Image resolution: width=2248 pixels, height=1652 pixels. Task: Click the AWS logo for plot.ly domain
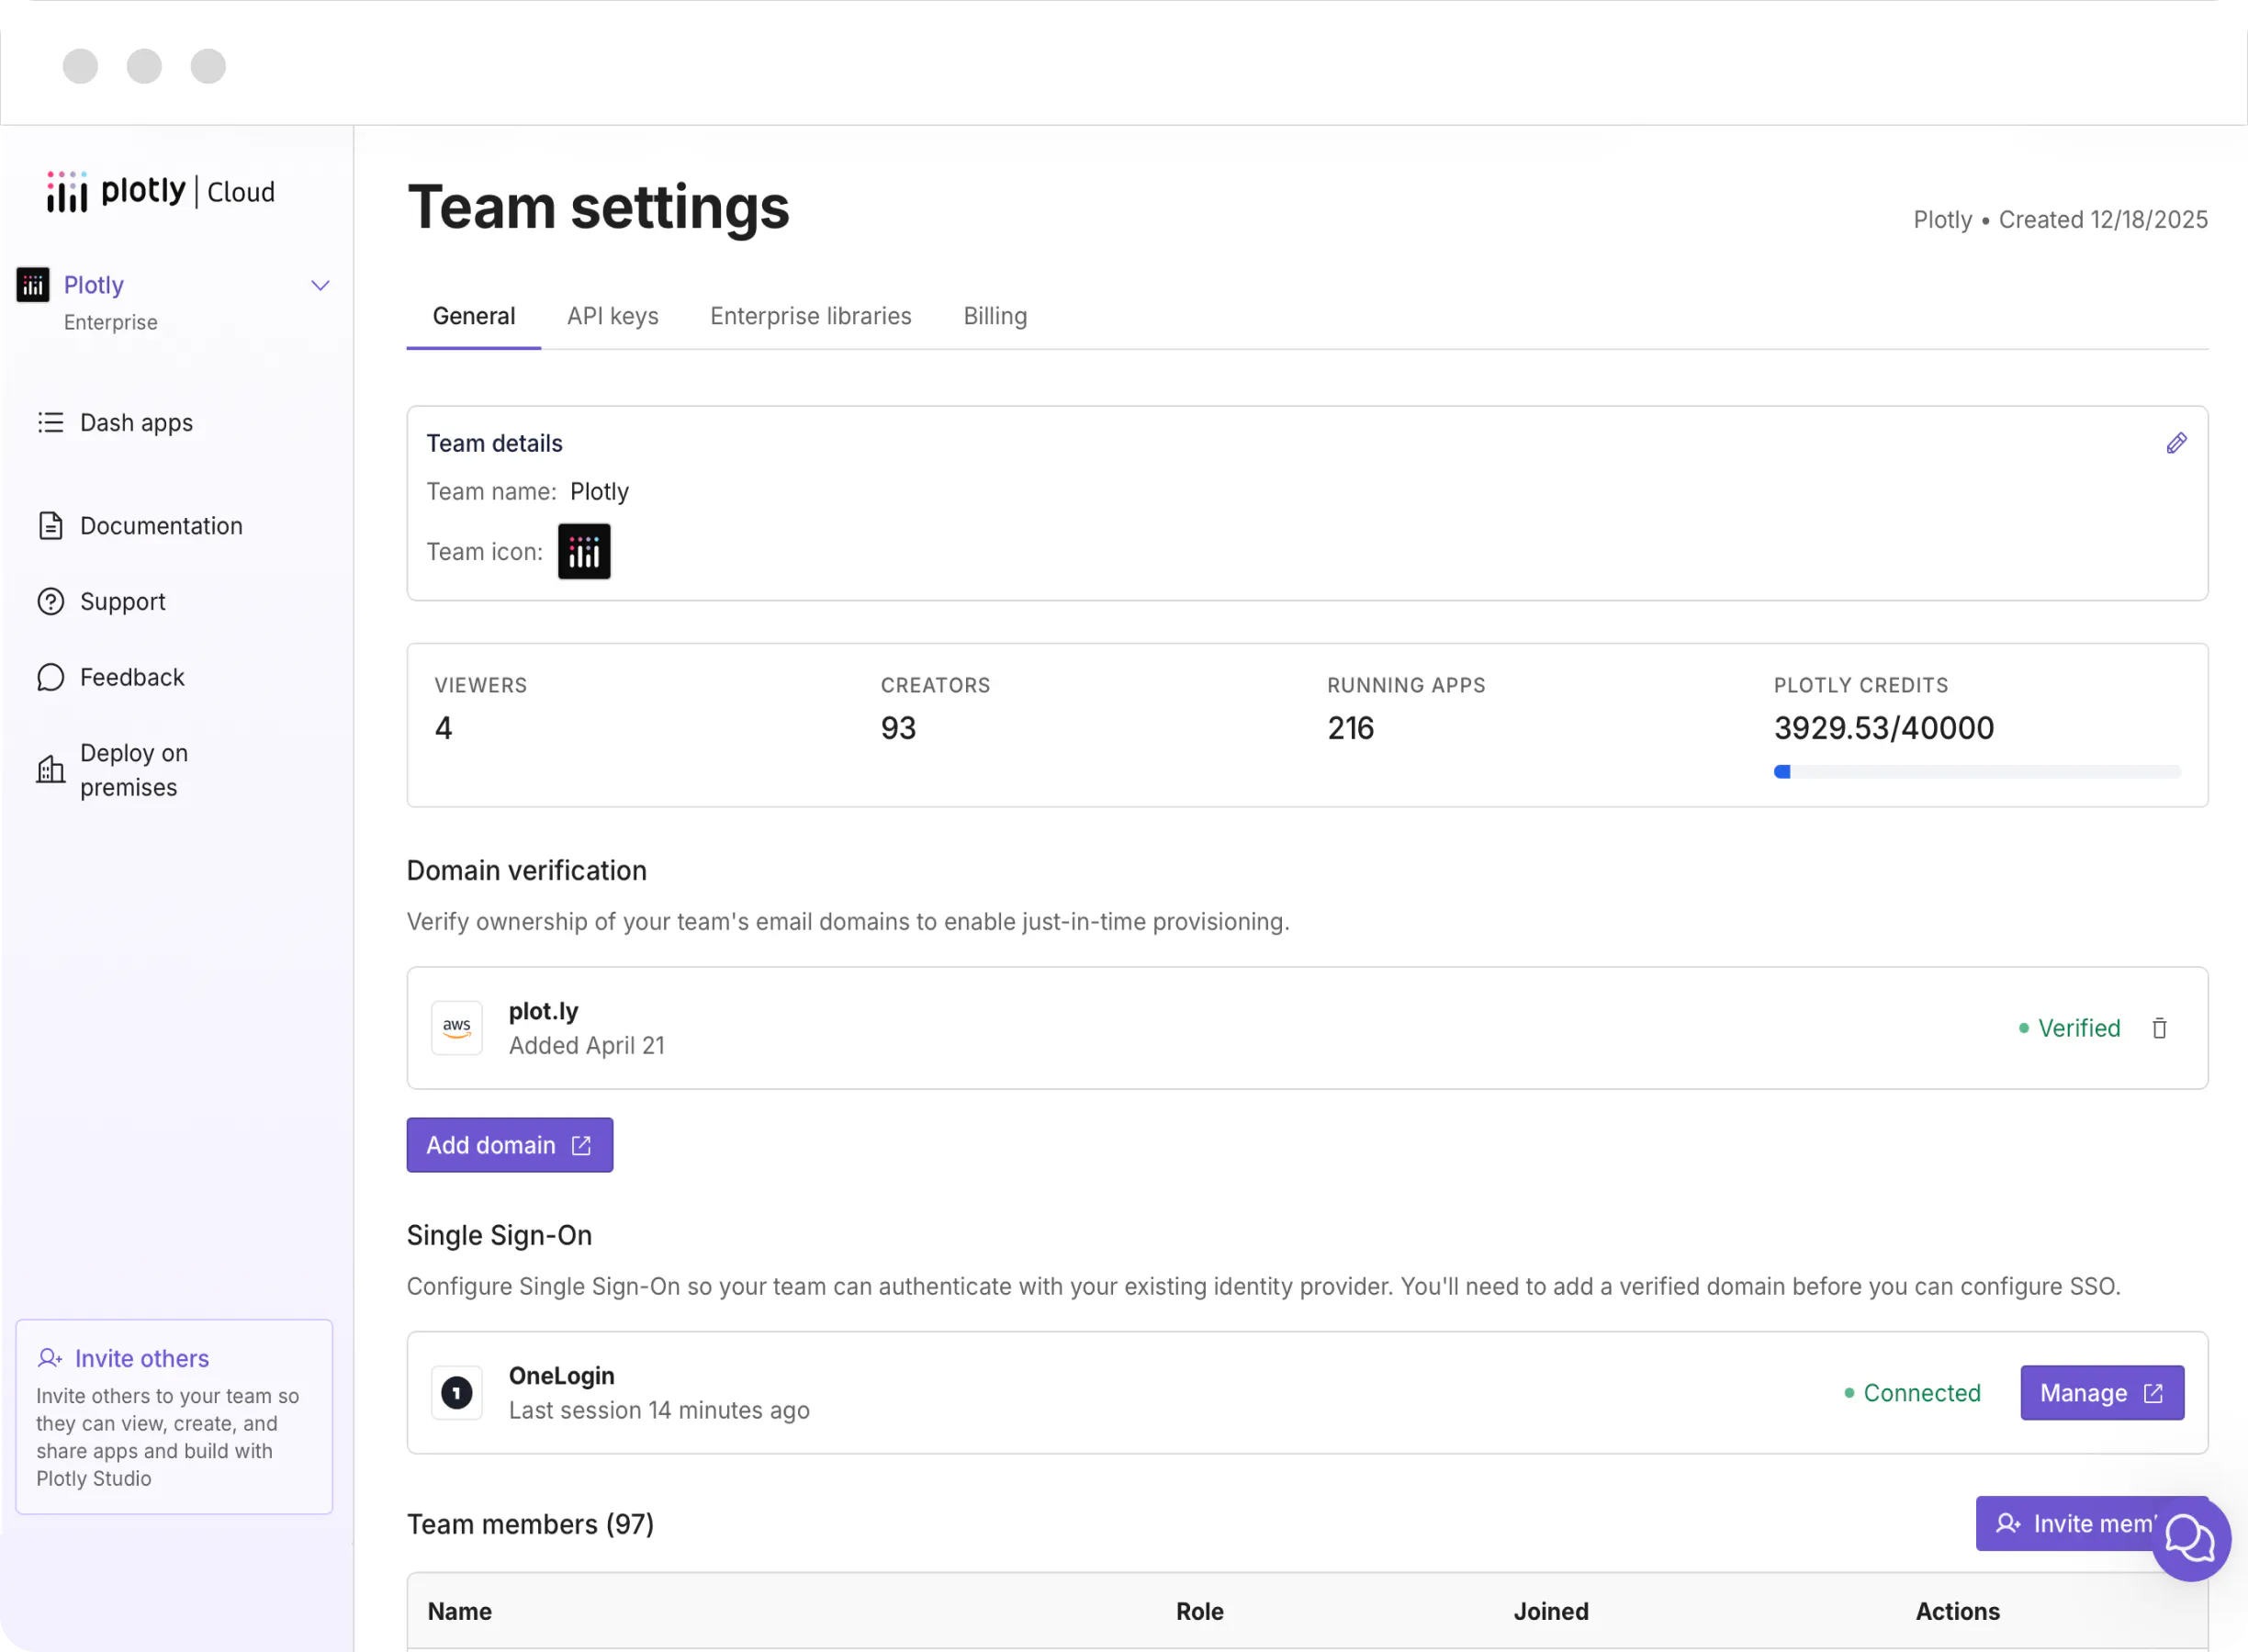(x=457, y=1028)
